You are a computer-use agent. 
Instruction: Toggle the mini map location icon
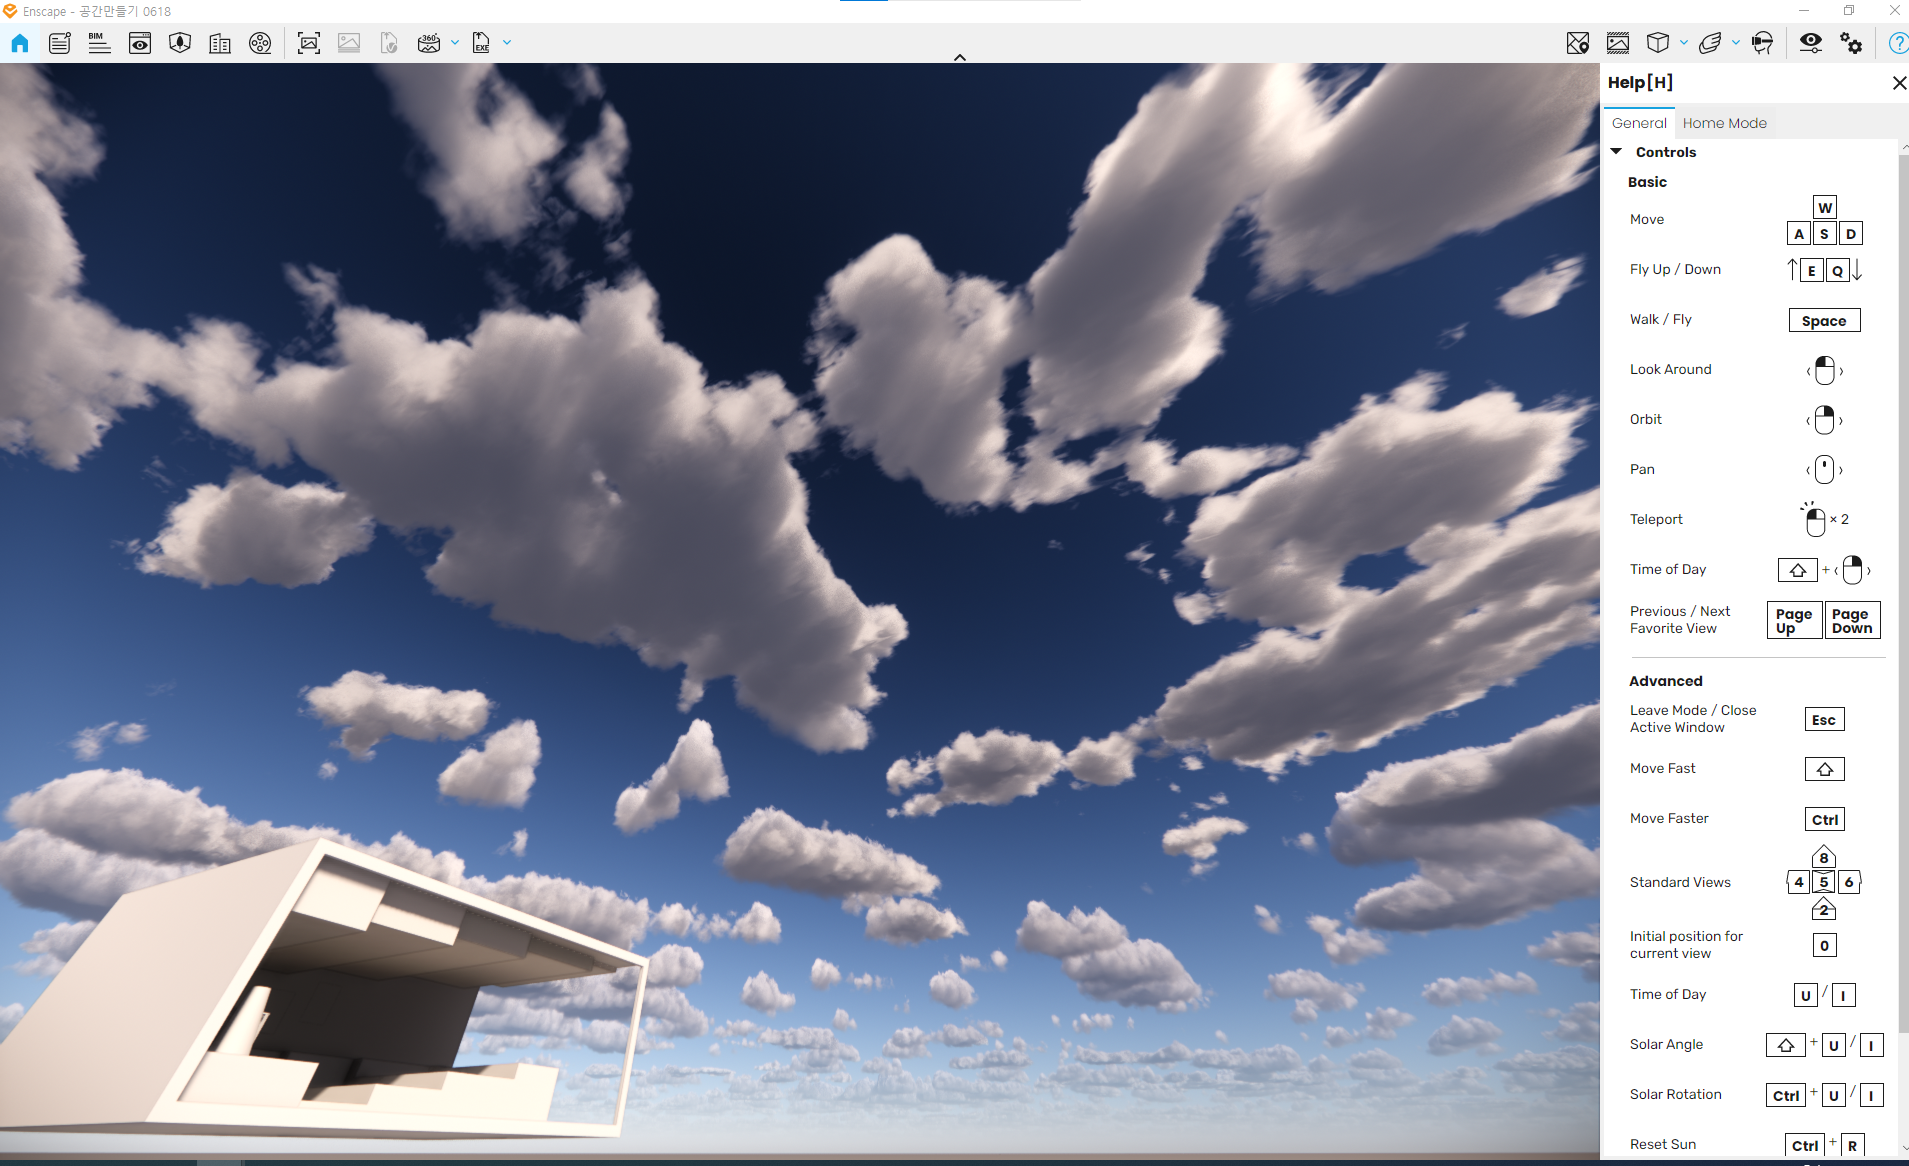1578,43
